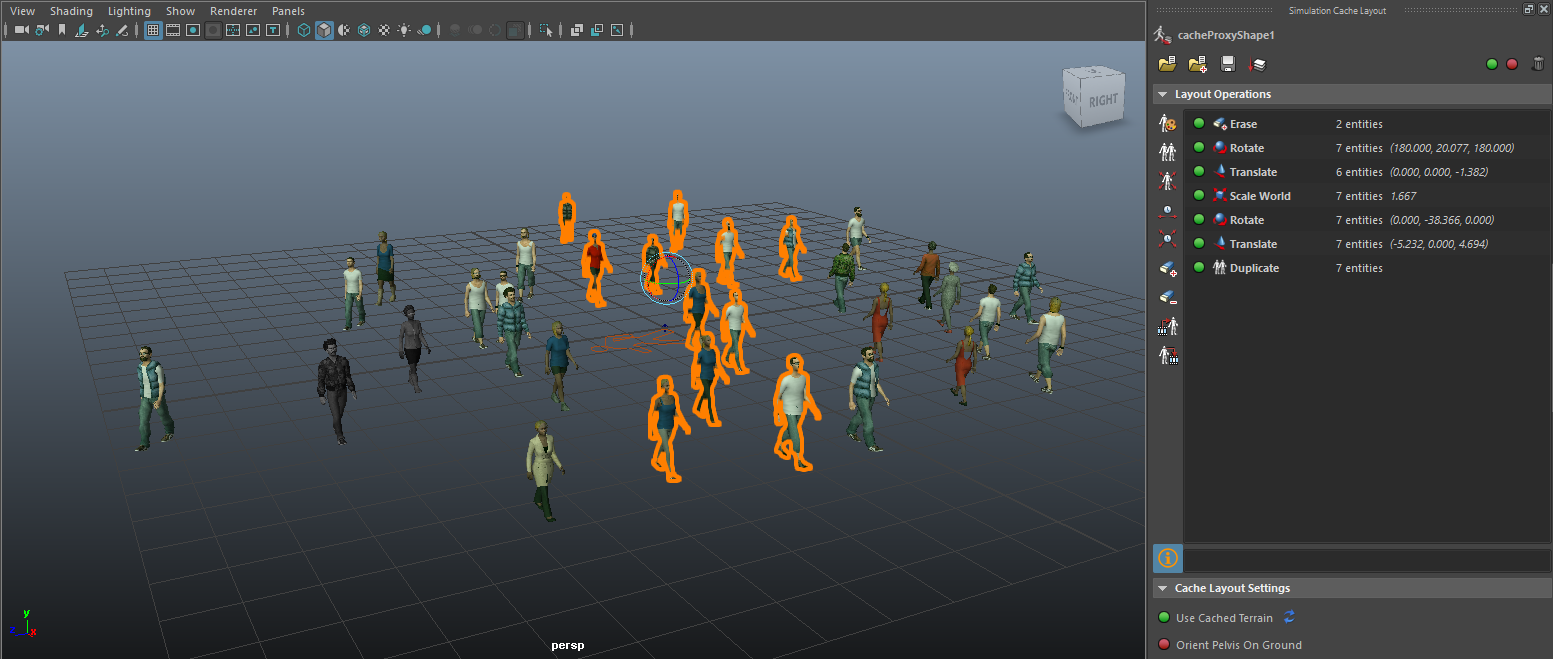Click the RIGHT face of the view cube
This screenshot has width=1553, height=659.
(x=1103, y=100)
